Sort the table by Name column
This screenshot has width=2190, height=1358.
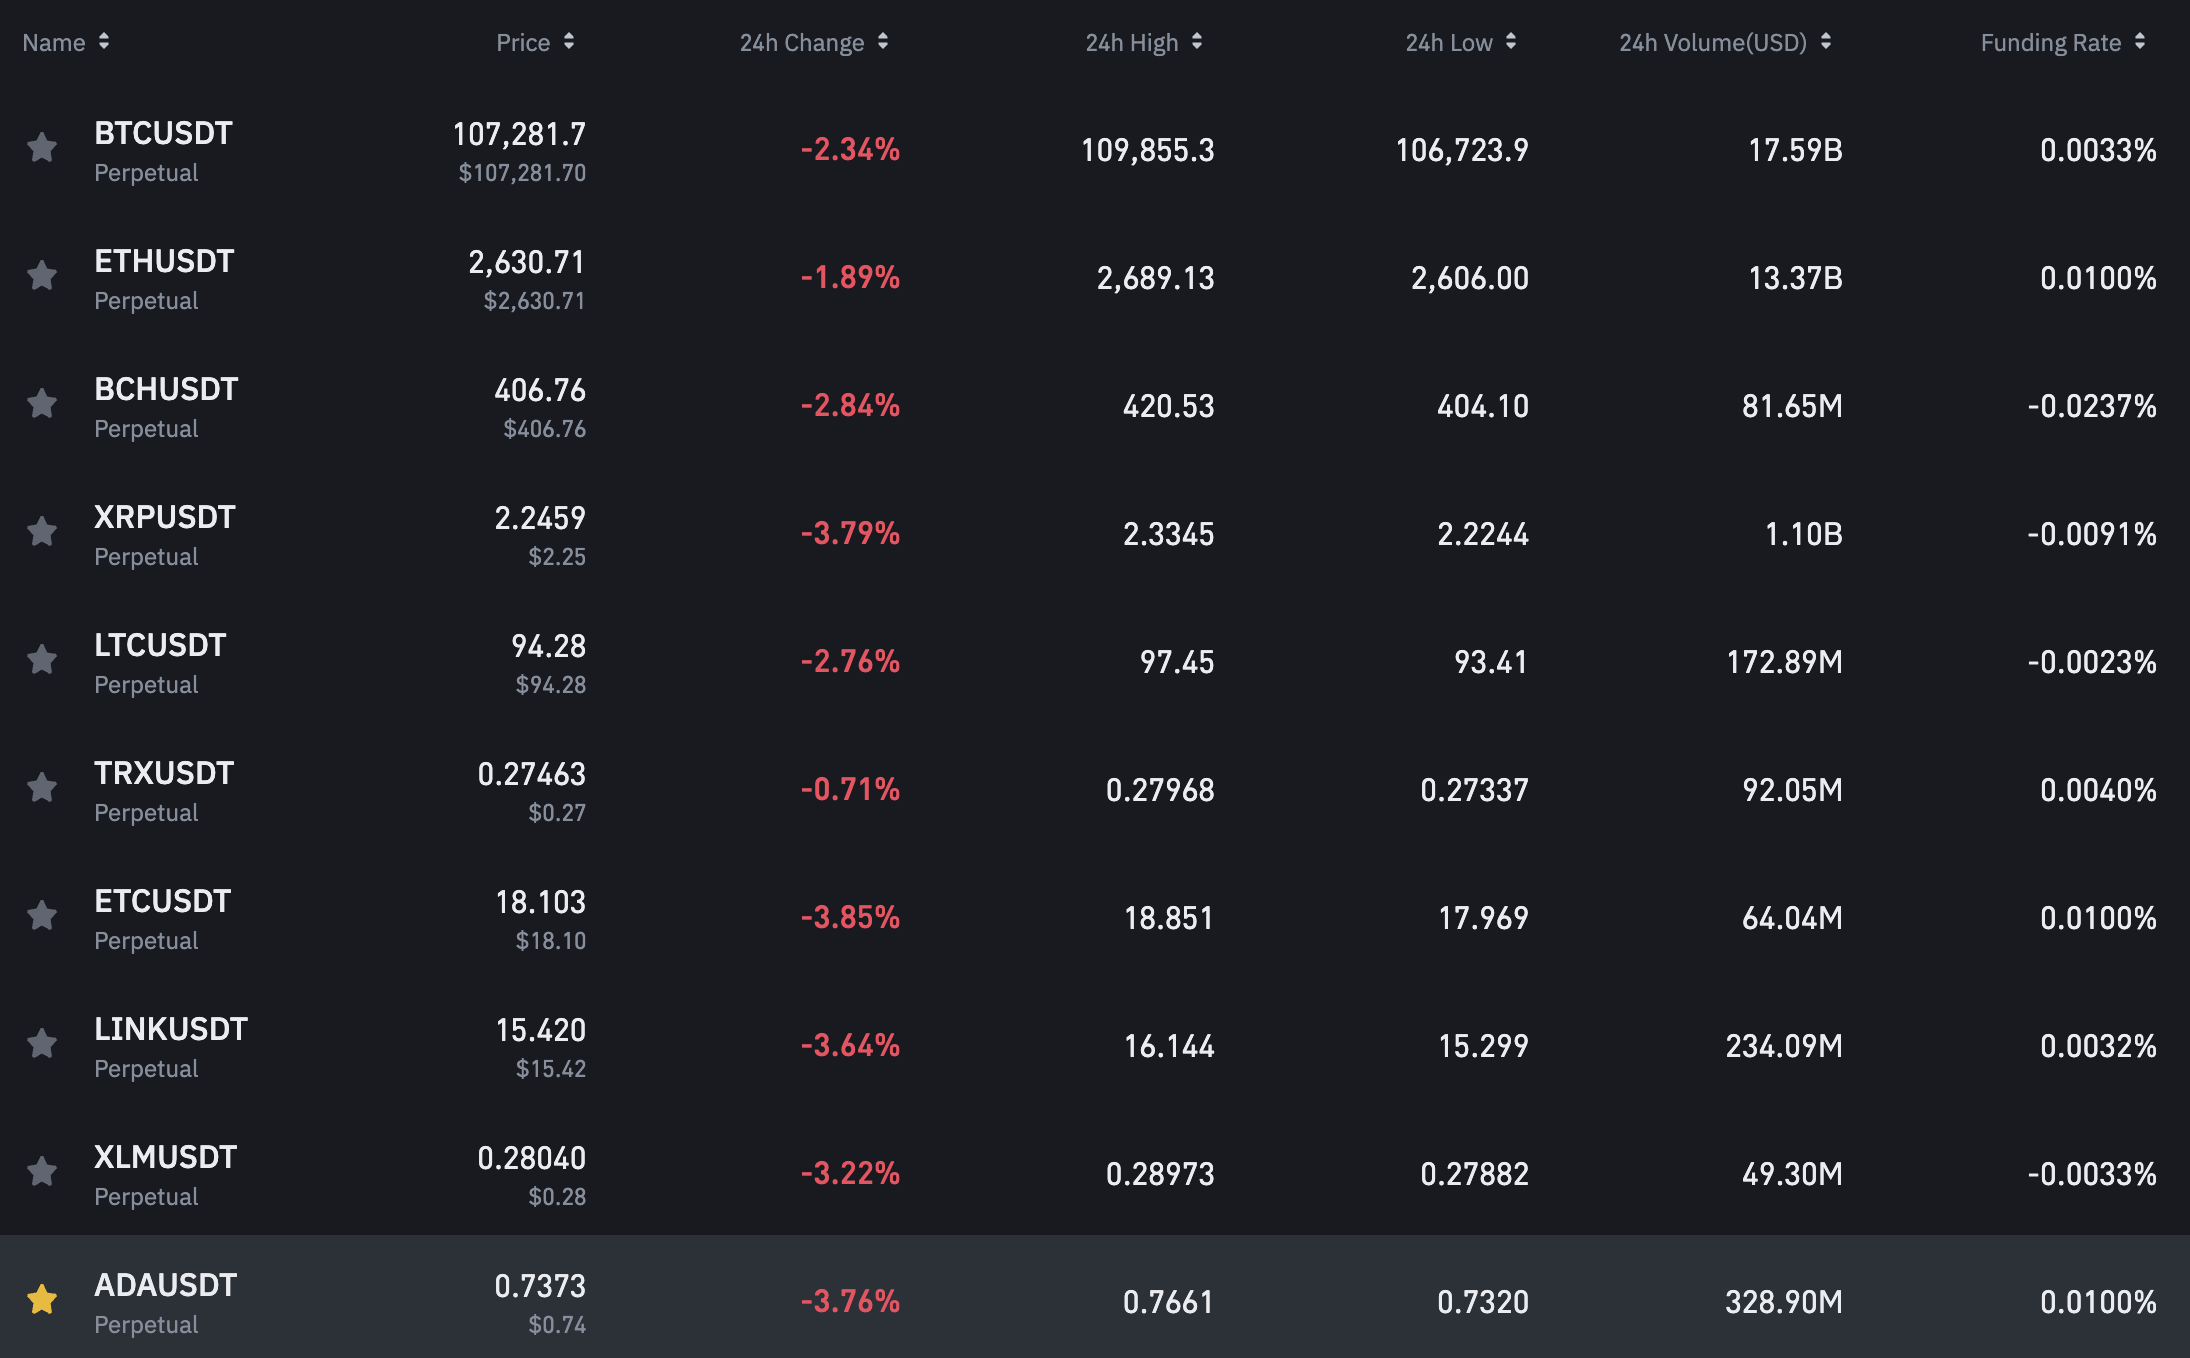[66, 42]
